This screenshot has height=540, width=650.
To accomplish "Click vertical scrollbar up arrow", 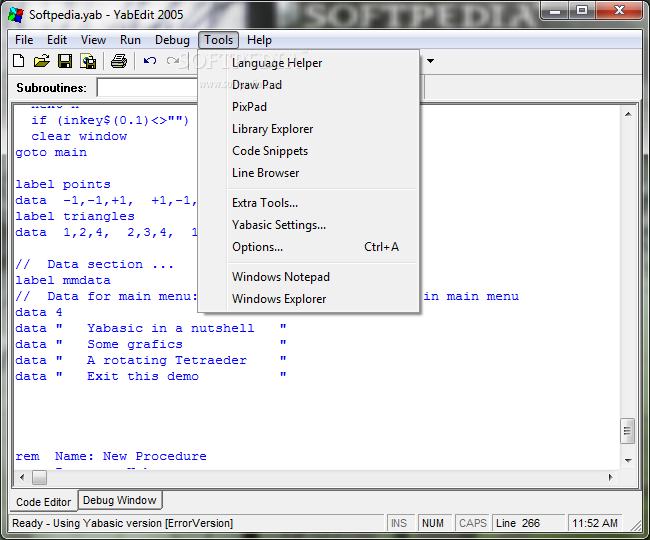I will (x=628, y=114).
